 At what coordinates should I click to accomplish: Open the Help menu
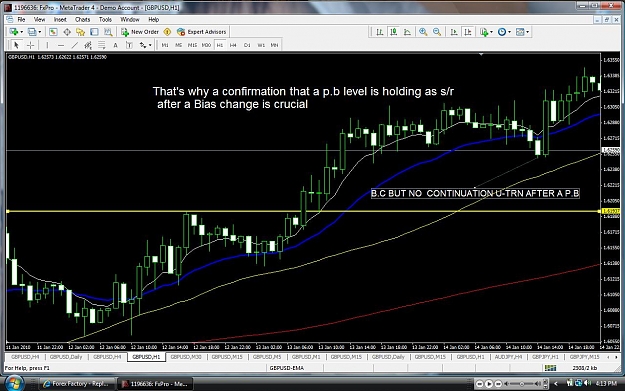pyautogui.click(x=153, y=20)
